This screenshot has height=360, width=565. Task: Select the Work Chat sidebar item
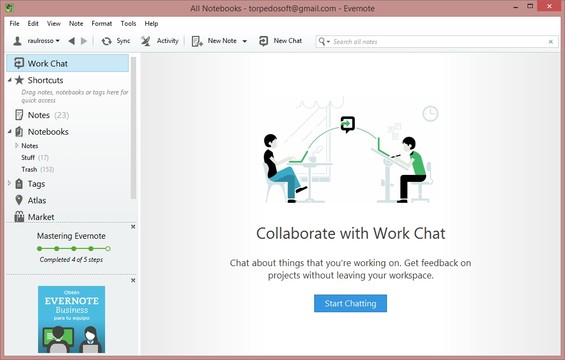tap(67, 63)
